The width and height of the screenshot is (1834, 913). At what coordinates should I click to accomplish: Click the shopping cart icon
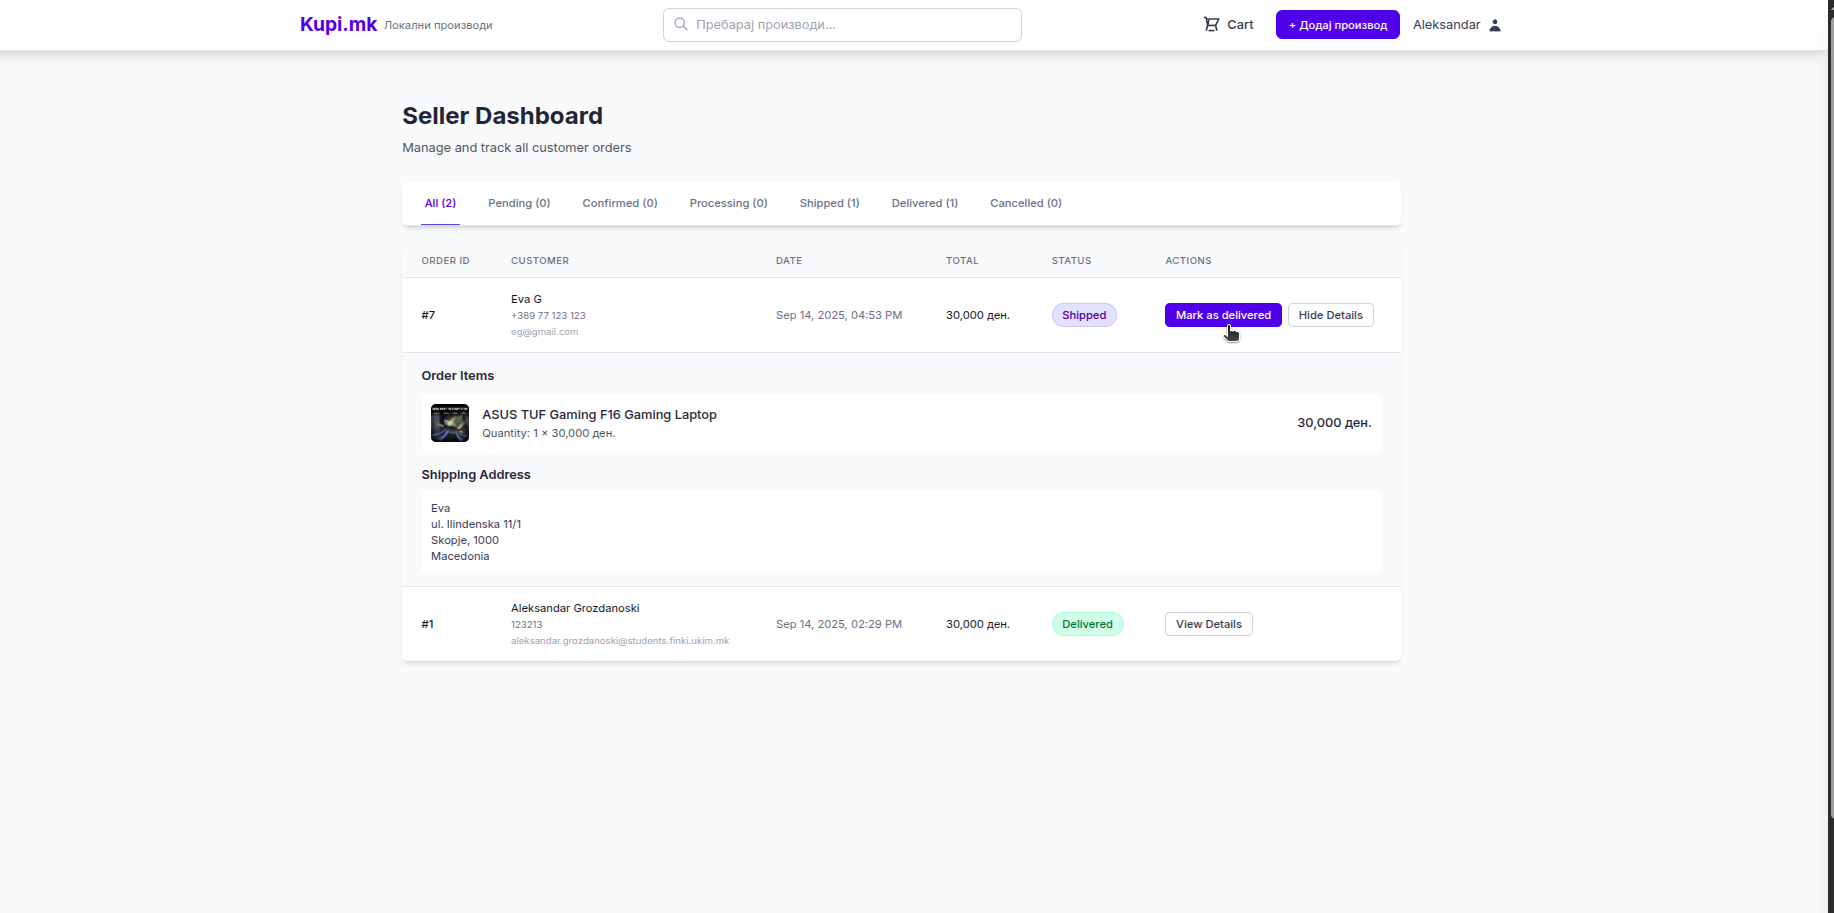1211,25
